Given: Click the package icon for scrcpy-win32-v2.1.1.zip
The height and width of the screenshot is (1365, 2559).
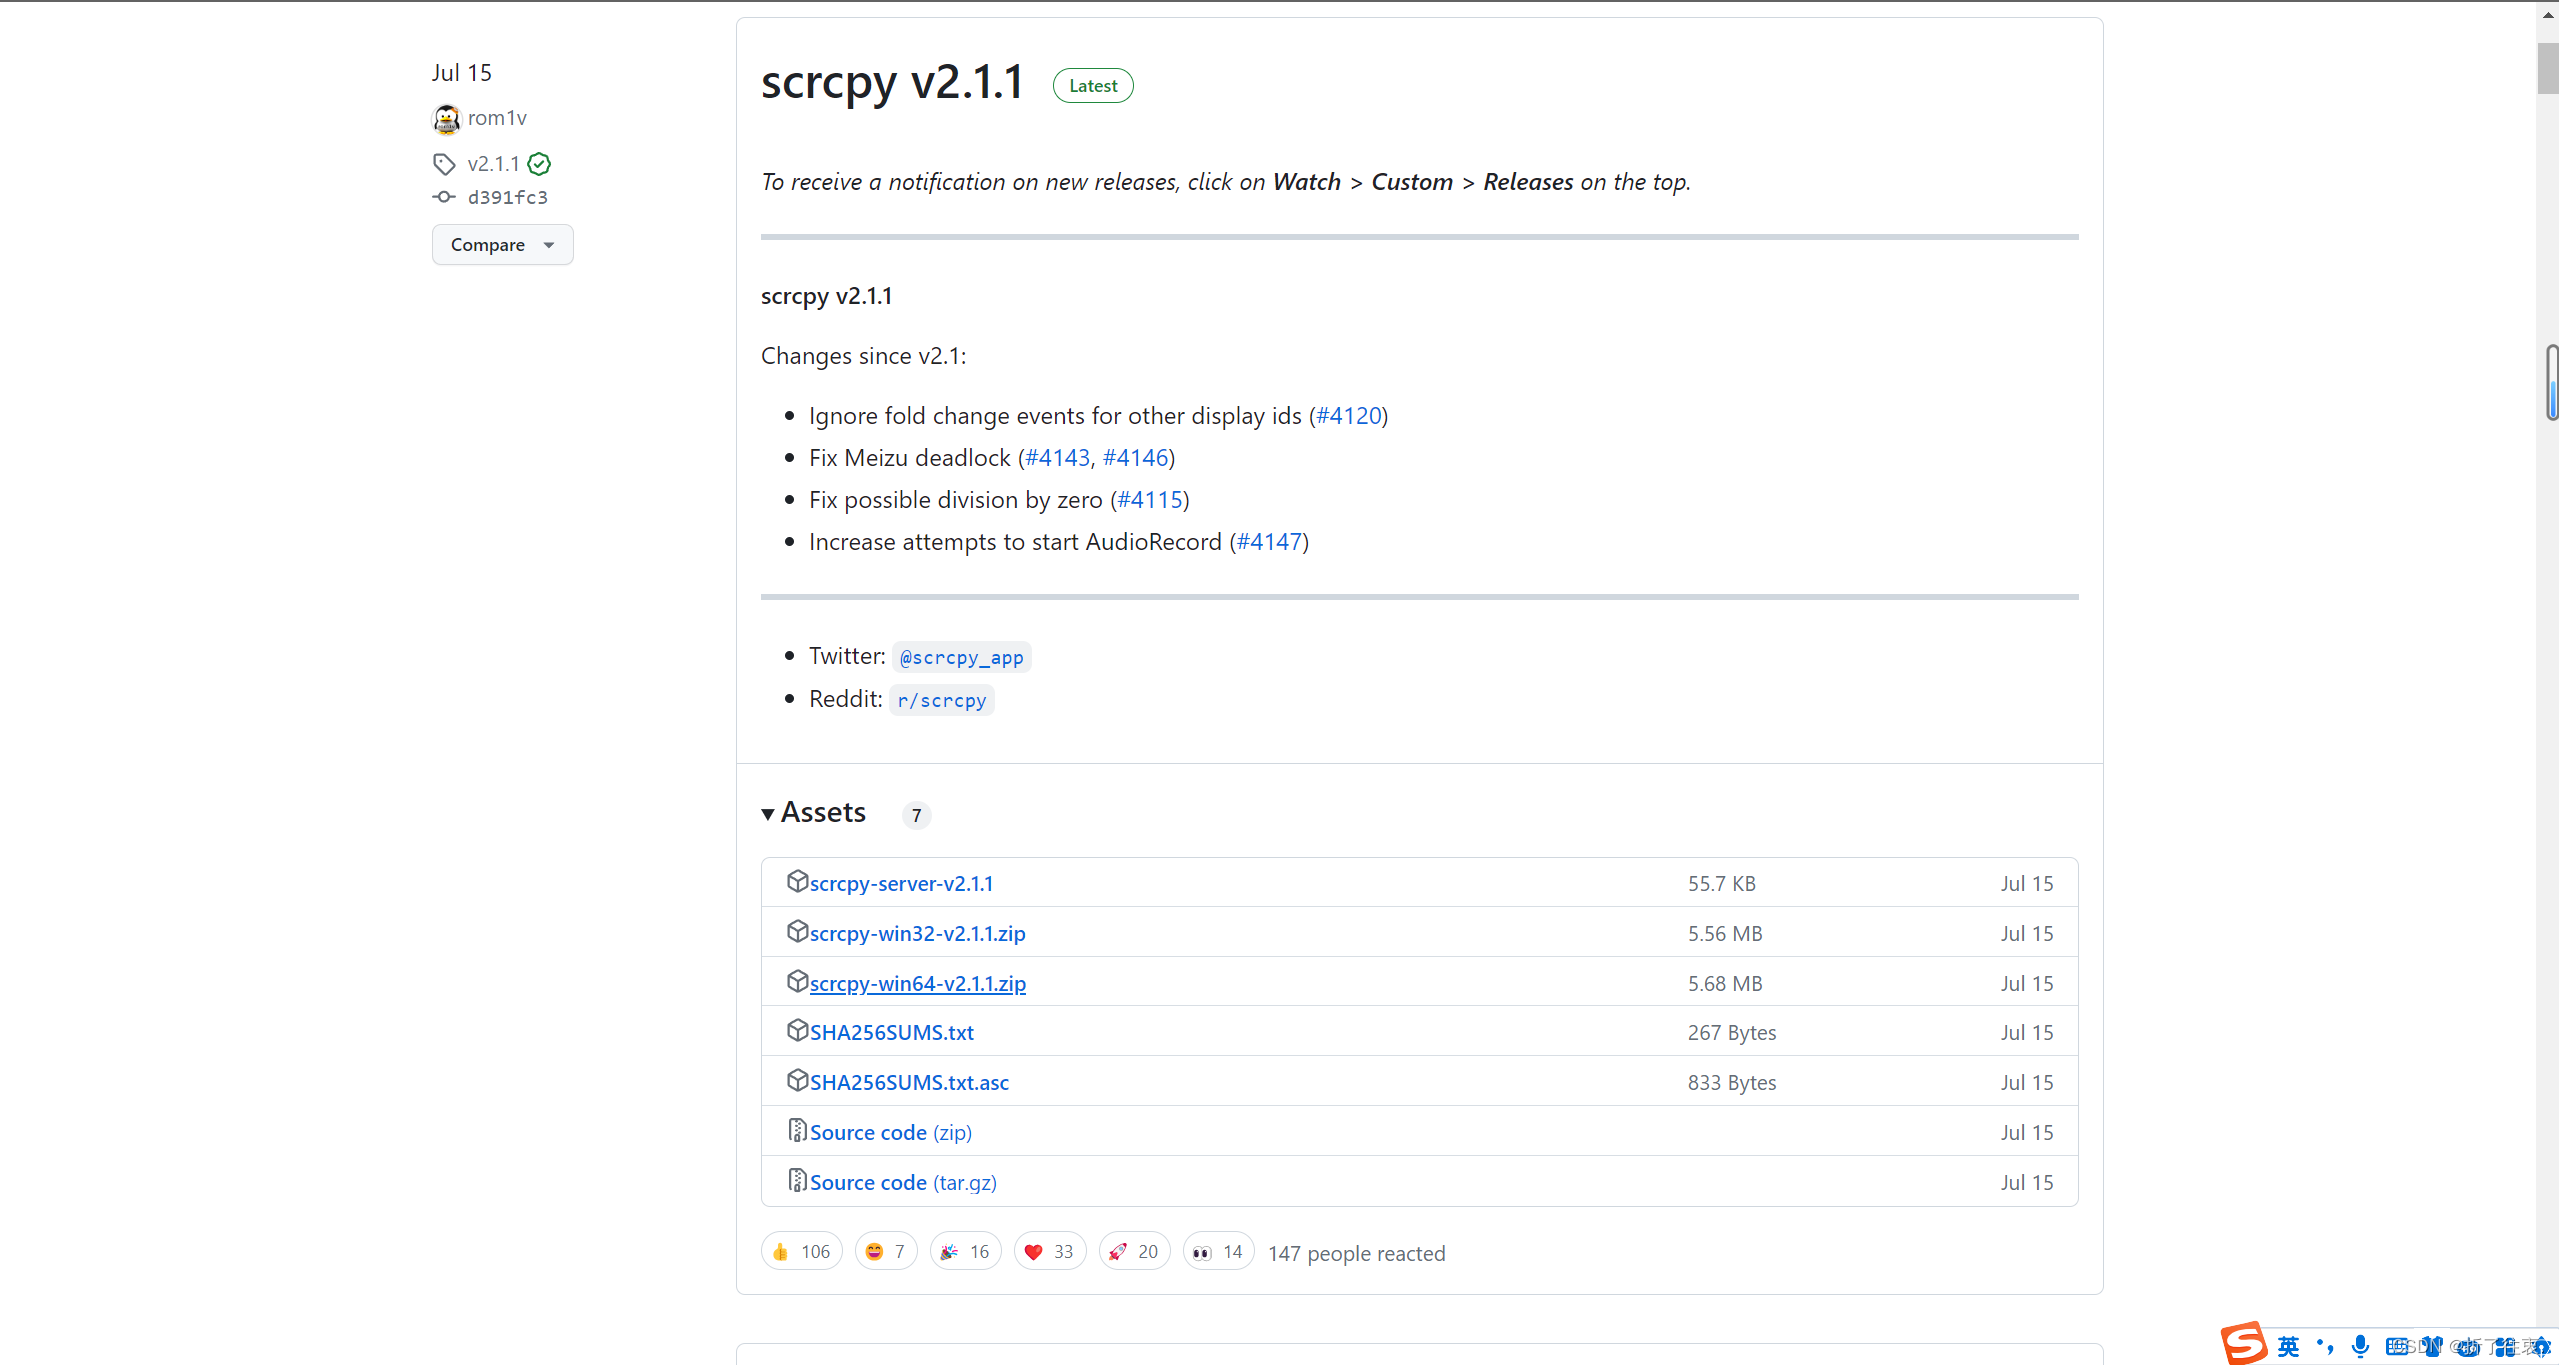Looking at the screenshot, I should [x=797, y=931].
